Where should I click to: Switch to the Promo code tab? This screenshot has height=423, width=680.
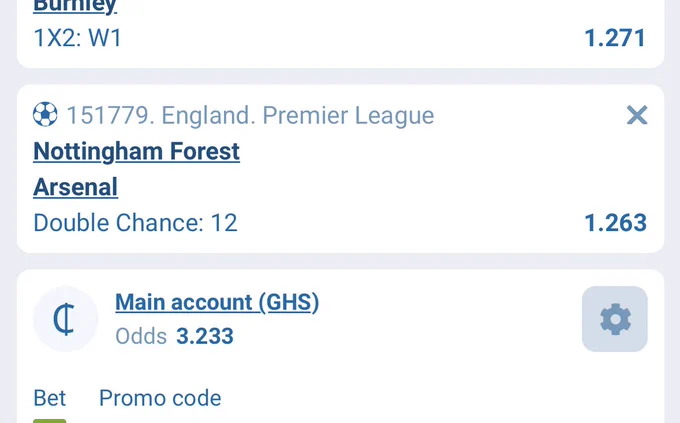point(160,398)
